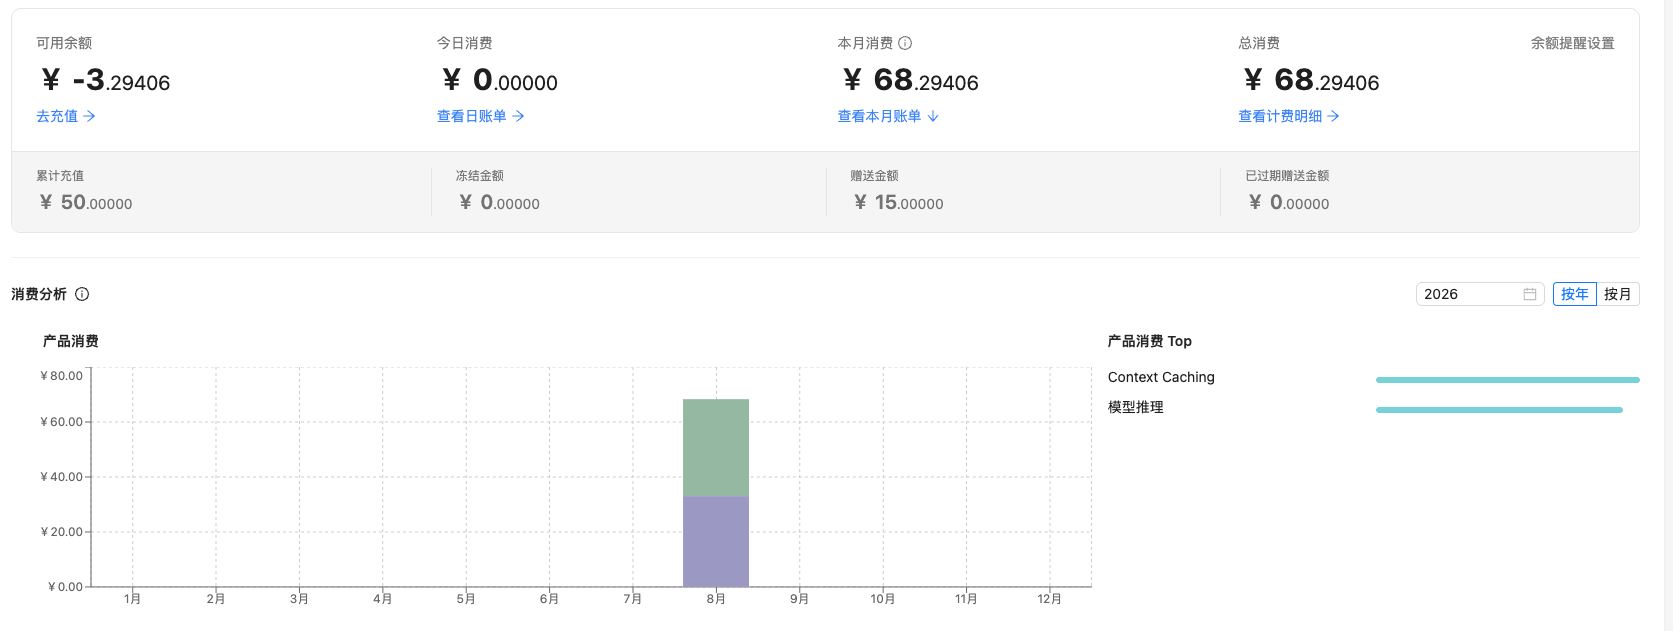
Task: Click the 1月 axis label
Action: tap(132, 599)
